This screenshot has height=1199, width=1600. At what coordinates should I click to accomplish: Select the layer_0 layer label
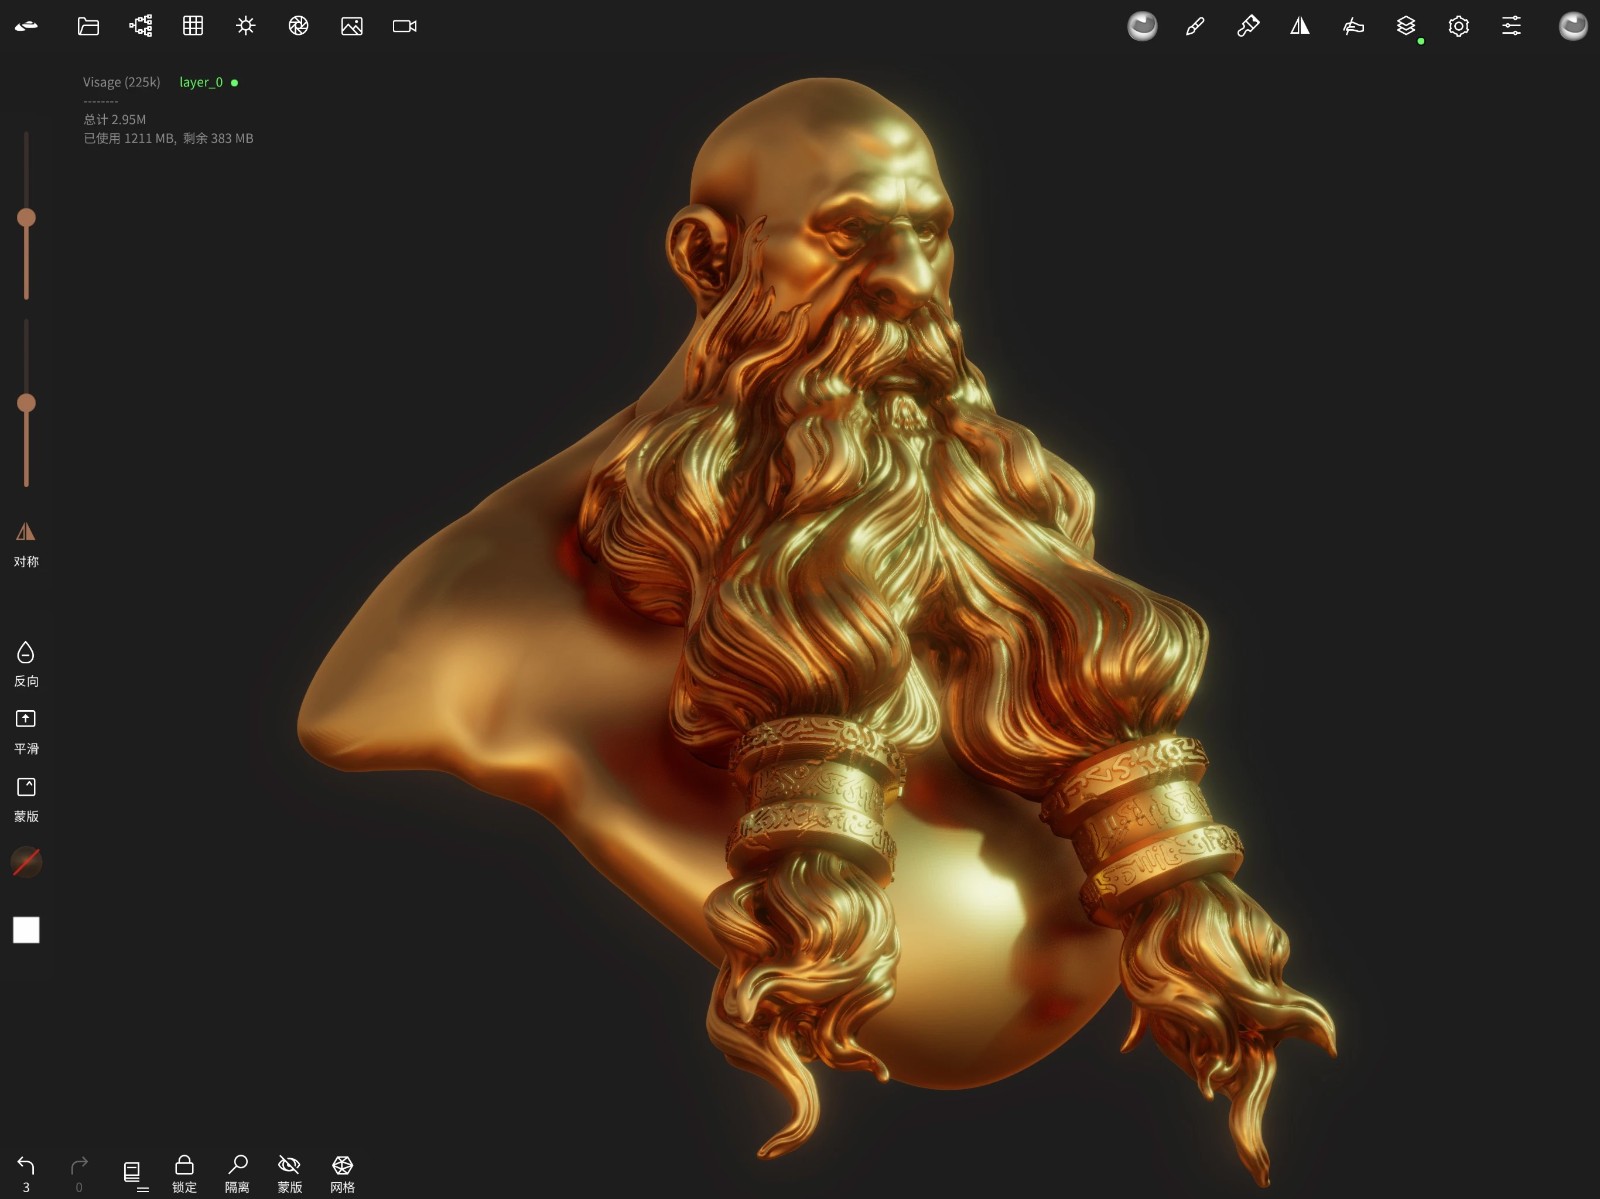pyautogui.click(x=201, y=82)
